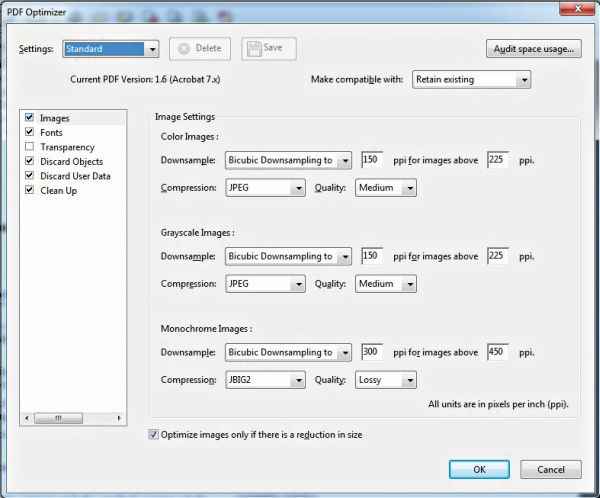600x498 pixels.
Task: Click Color Images 150 ppi field
Action: coord(371,160)
